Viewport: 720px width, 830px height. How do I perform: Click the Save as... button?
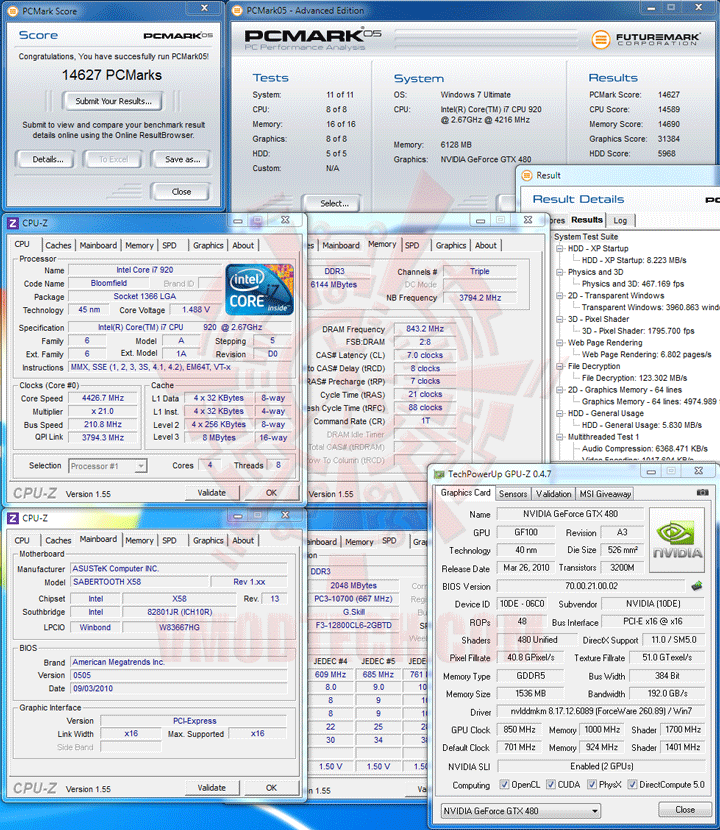click(181, 159)
